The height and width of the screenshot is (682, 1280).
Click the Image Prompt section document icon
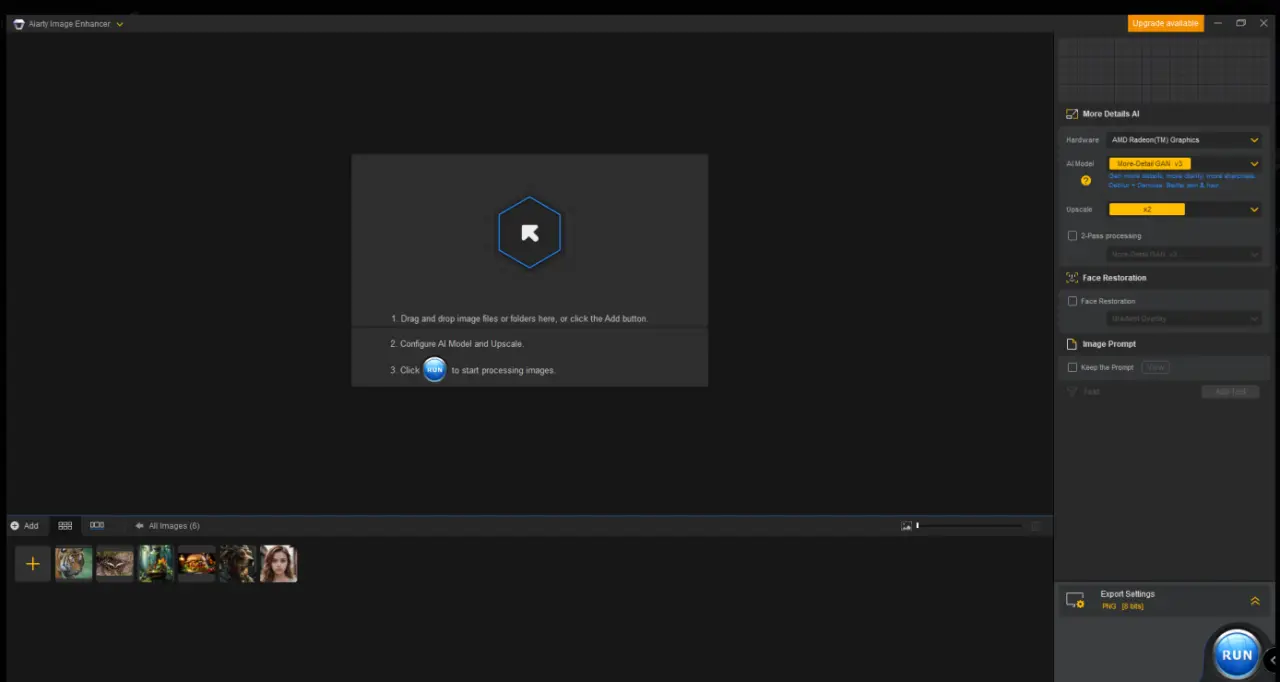(1072, 344)
